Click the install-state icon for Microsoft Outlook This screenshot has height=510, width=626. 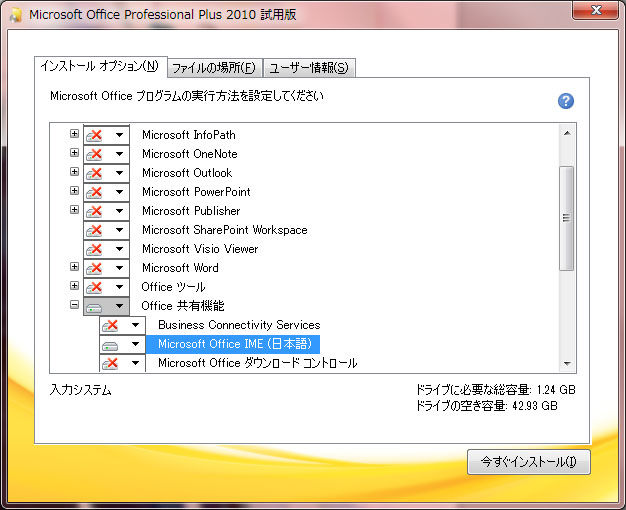click(x=94, y=173)
